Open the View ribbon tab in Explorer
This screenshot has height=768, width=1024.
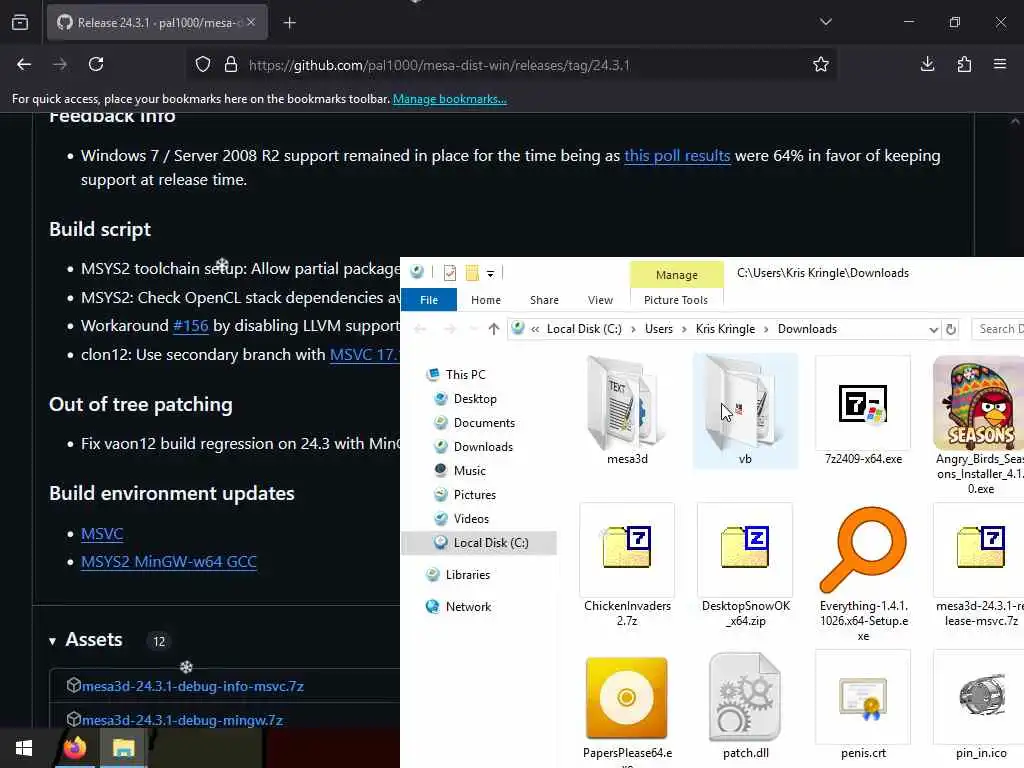click(x=600, y=300)
